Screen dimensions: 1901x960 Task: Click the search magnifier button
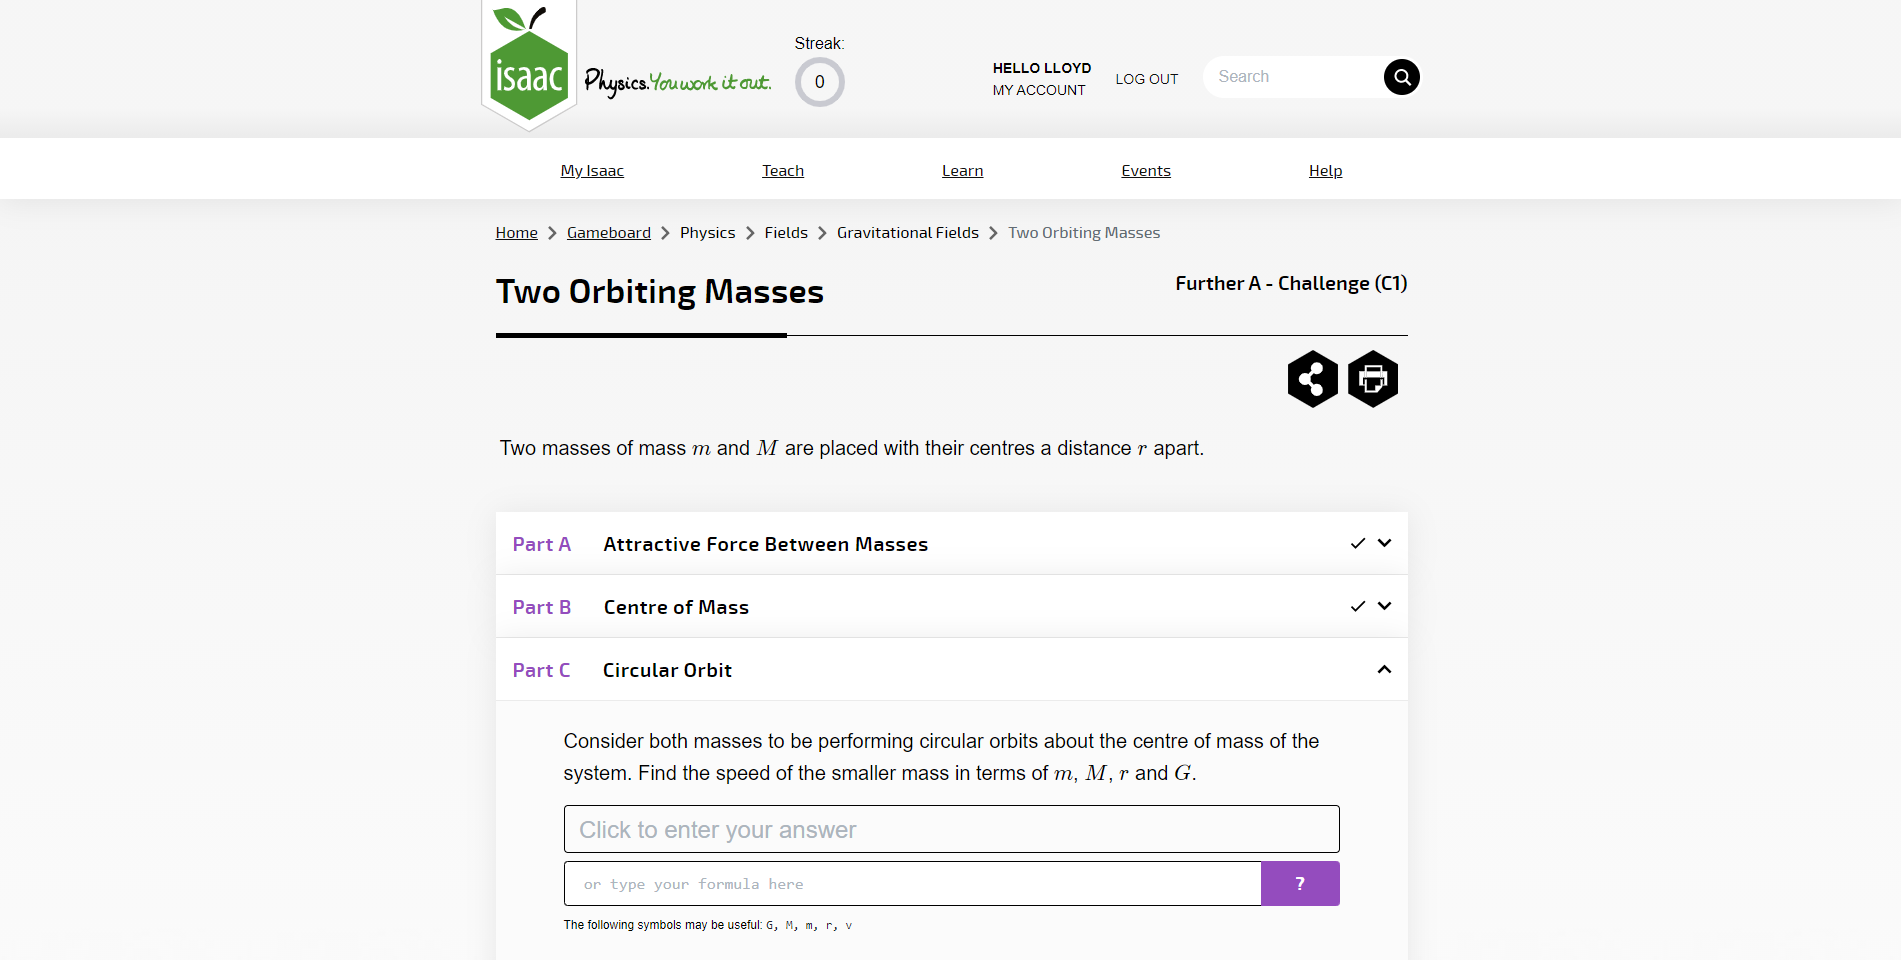[1401, 77]
